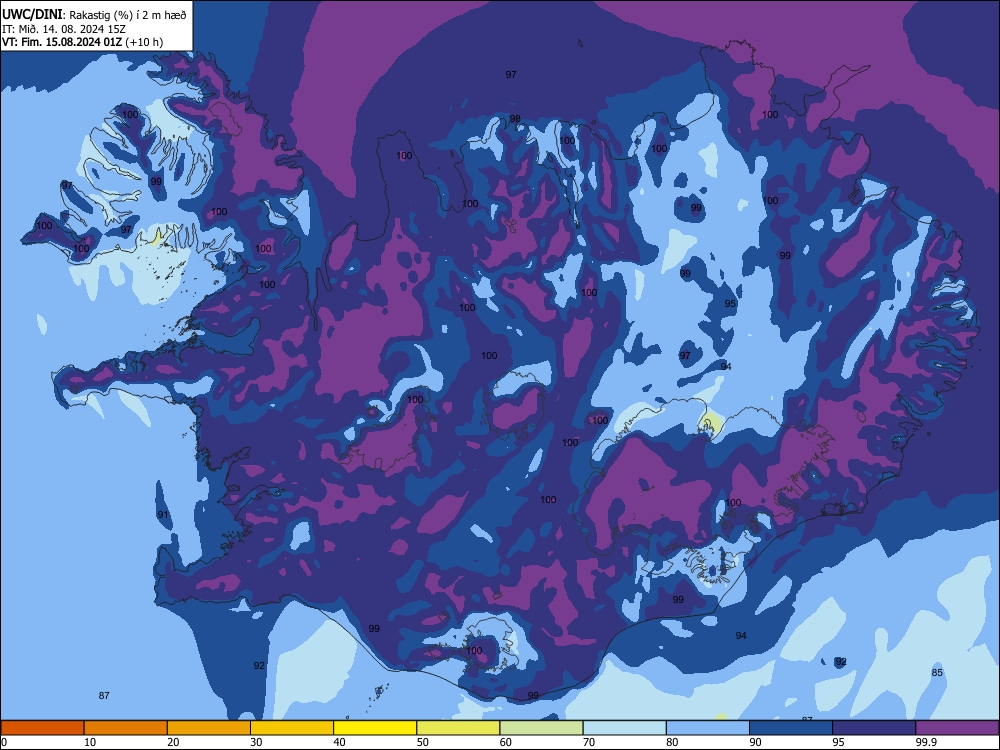
Task: Click the '70' legend tick label
Action: coord(589,742)
